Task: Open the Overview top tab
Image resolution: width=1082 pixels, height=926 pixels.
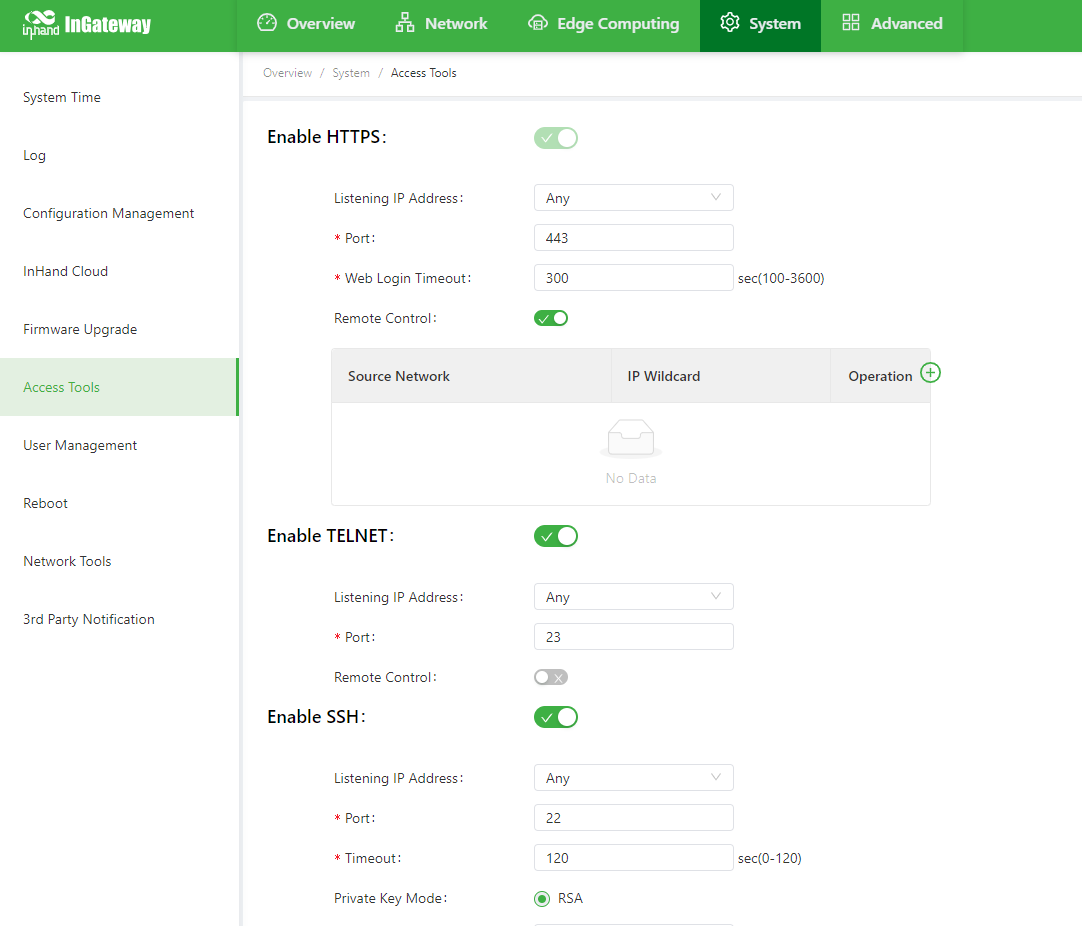Action: [x=306, y=23]
